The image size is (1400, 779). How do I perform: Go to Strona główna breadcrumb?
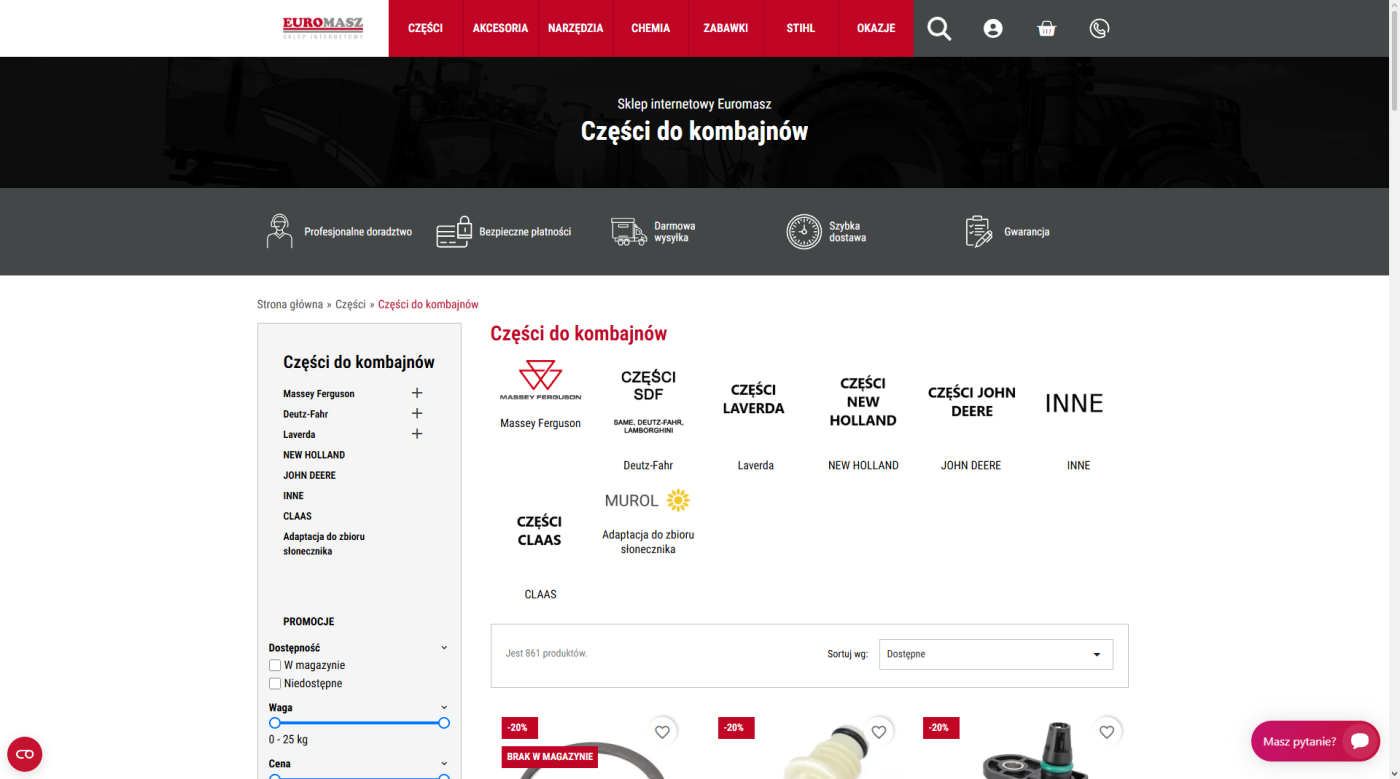[290, 304]
